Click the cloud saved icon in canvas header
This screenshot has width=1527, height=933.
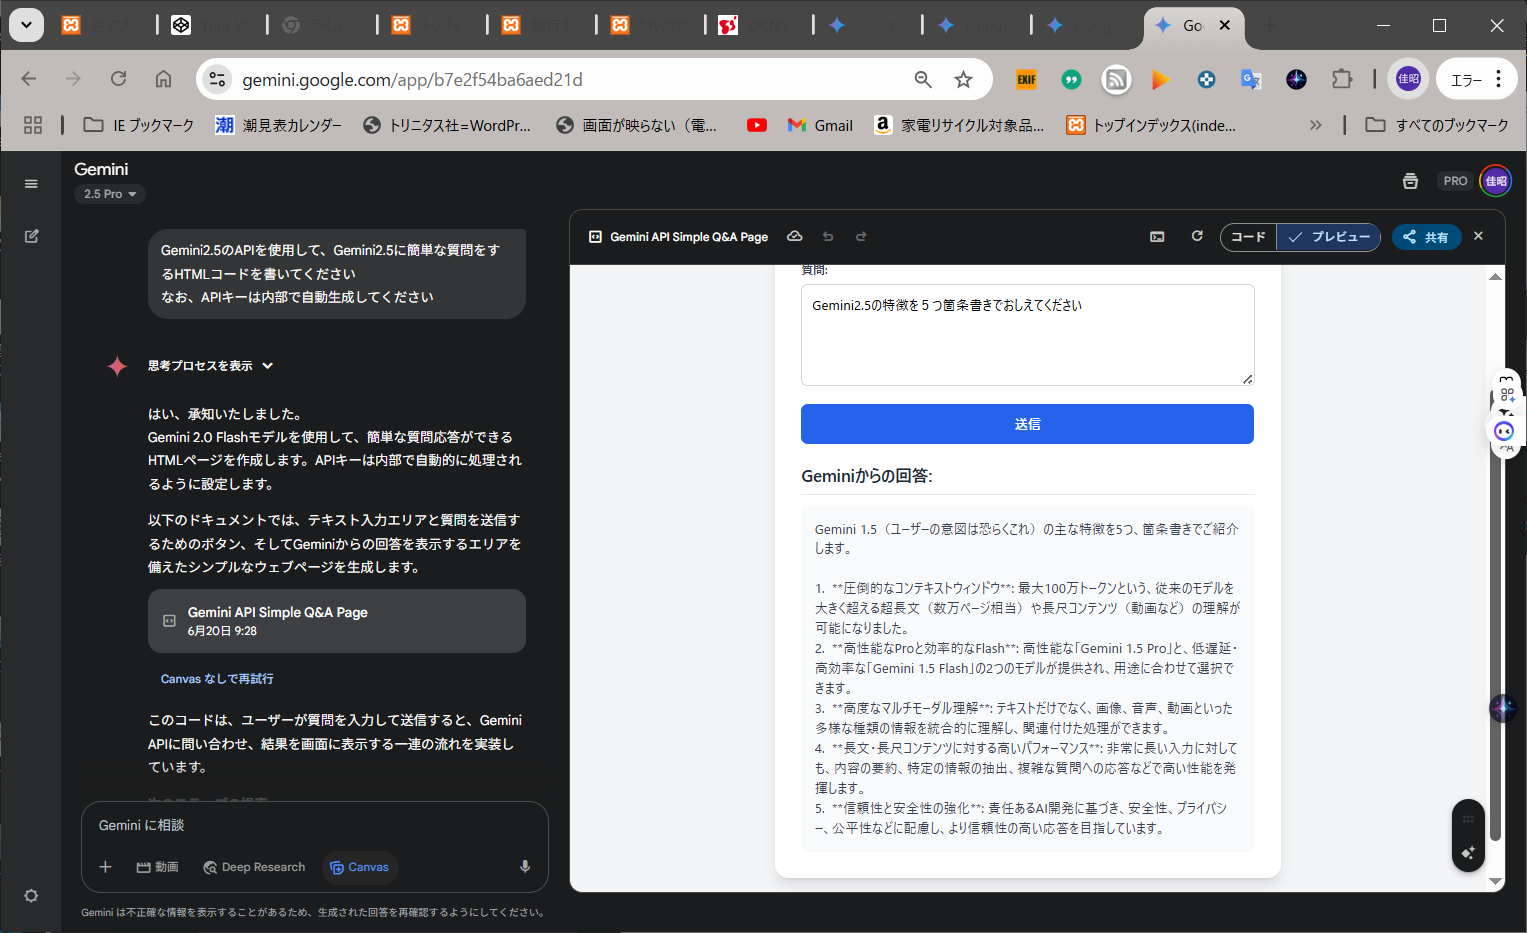pos(795,236)
